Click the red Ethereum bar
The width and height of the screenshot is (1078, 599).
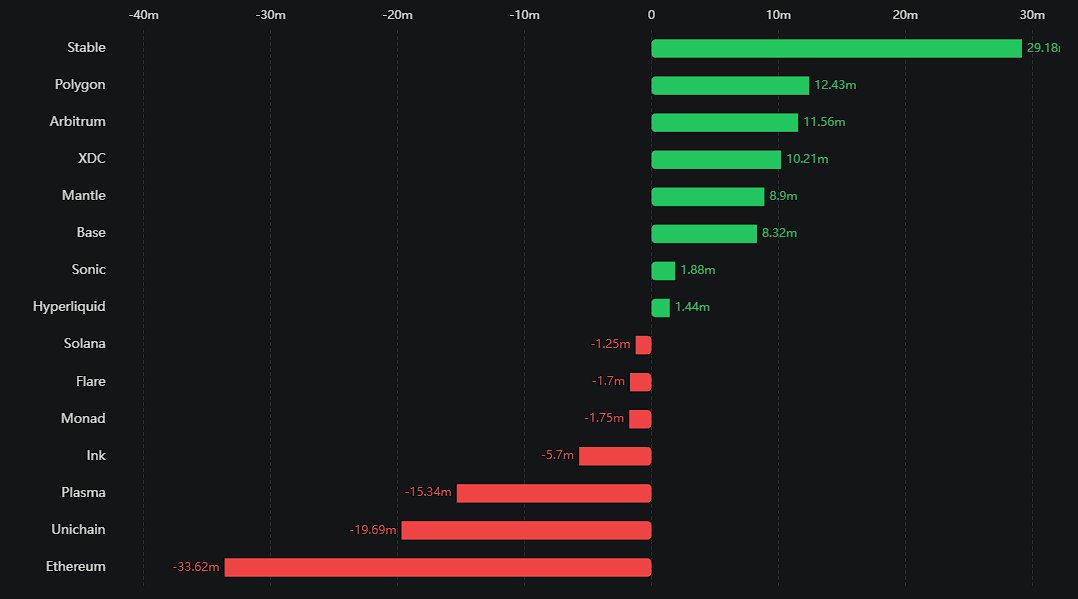[x=437, y=567]
